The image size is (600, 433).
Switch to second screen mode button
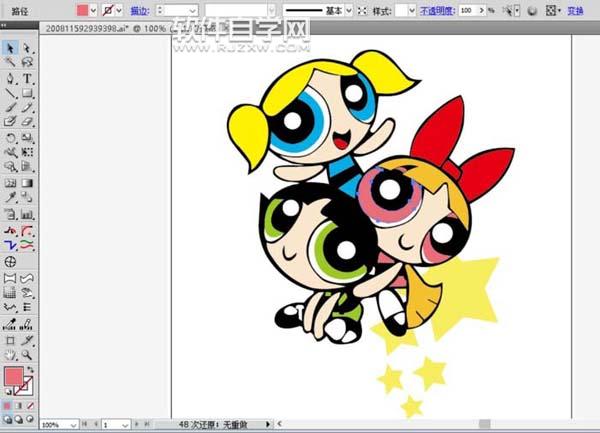18,420
